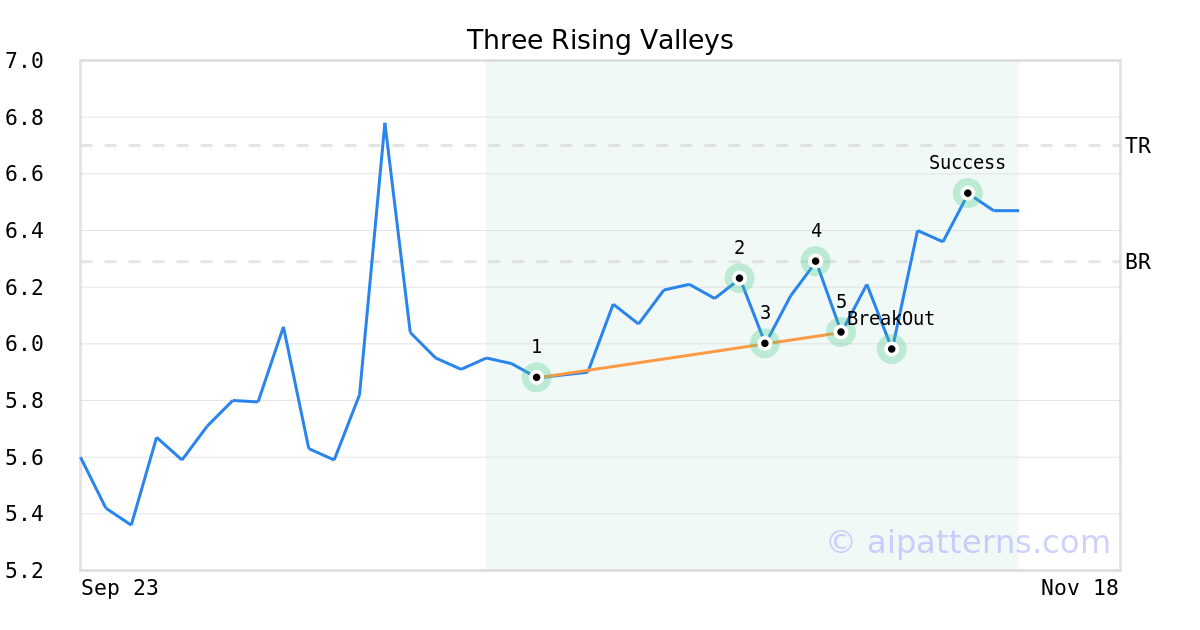Click the Success text annotation
The height and width of the screenshot is (630, 1200).
click(967, 163)
